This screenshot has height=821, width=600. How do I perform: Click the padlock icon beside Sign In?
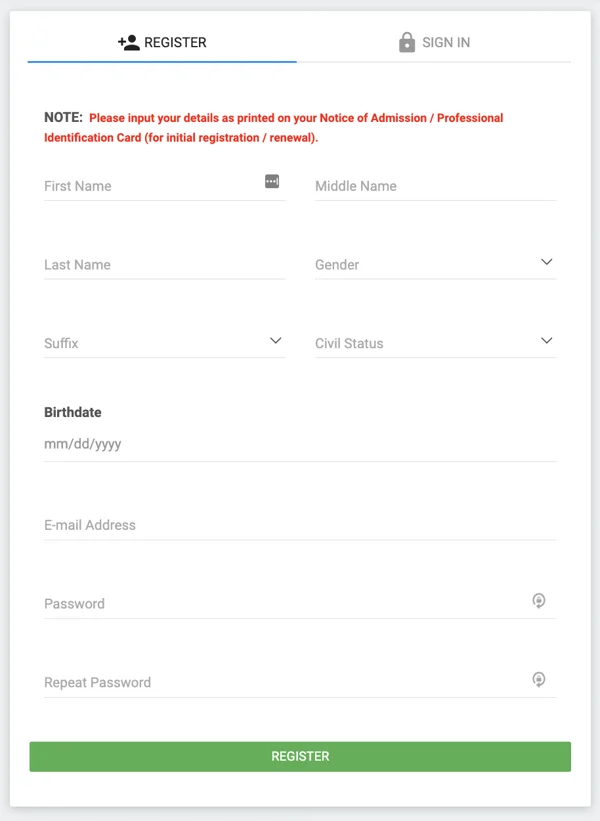(x=406, y=43)
